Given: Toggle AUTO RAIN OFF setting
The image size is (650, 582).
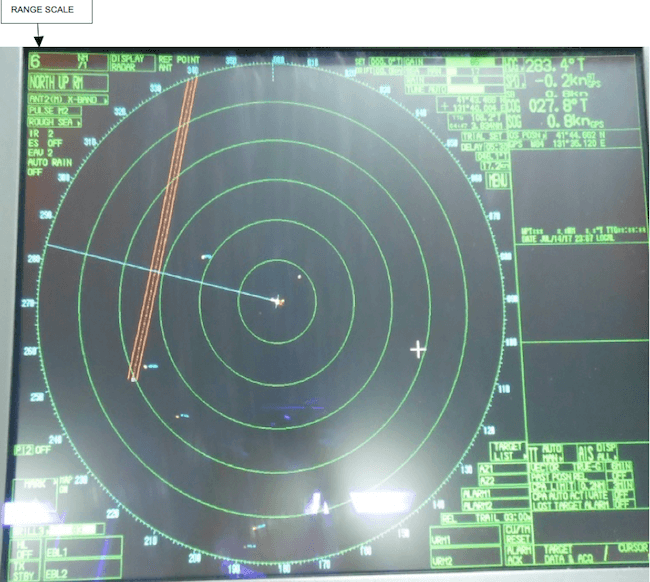Looking at the screenshot, I should pyautogui.click(x=50, y=167).
